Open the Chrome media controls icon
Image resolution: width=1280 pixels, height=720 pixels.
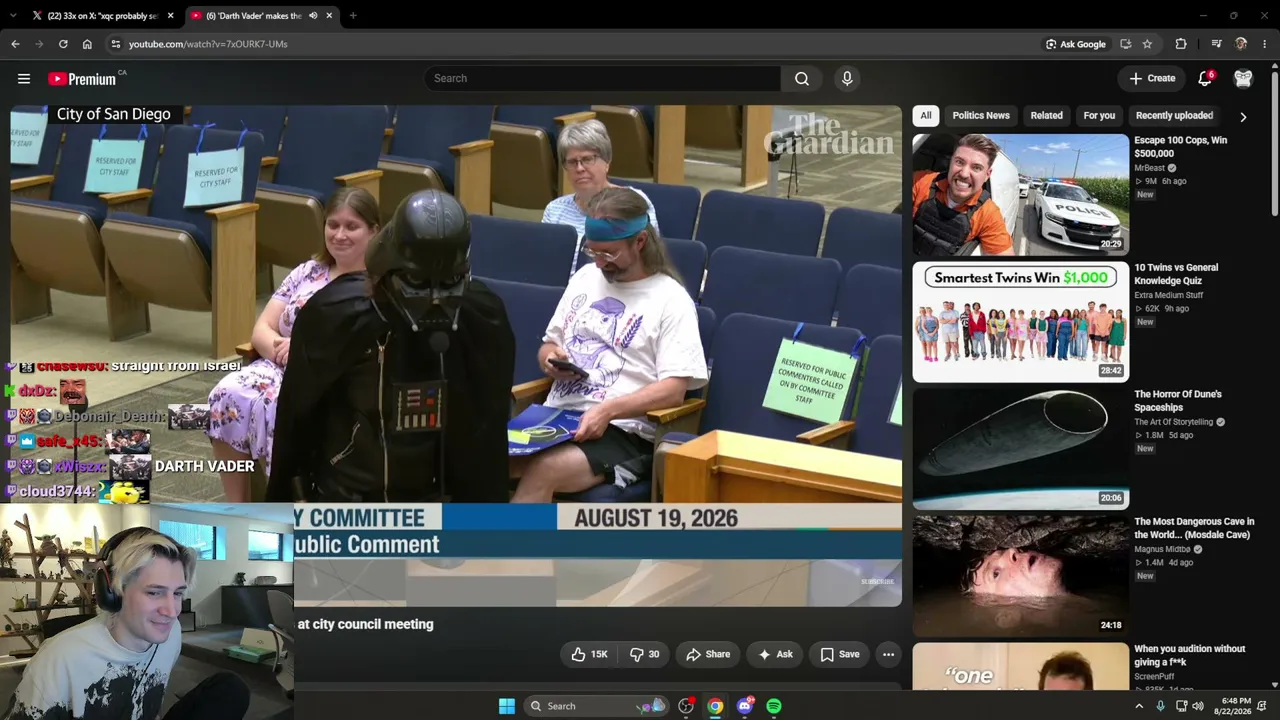tap(1216, 44)
